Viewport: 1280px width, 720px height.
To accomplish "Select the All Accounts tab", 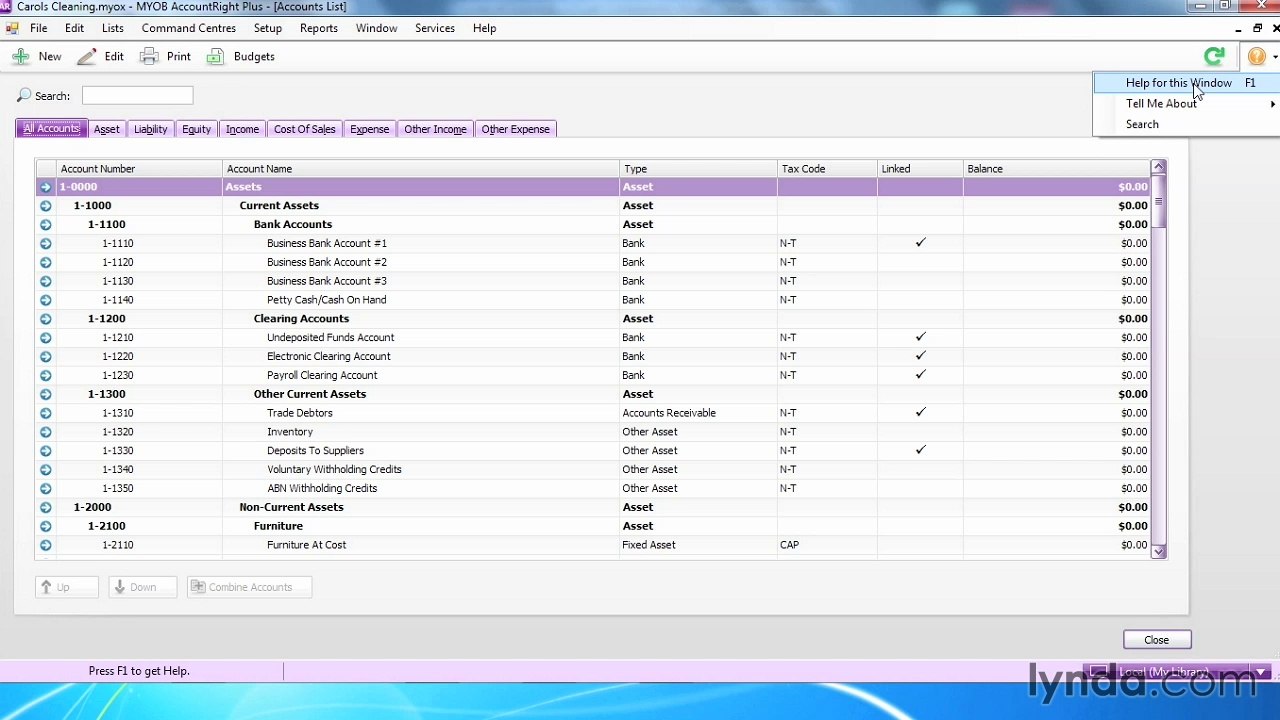I will pyautogui.click(x=51, y=129).
